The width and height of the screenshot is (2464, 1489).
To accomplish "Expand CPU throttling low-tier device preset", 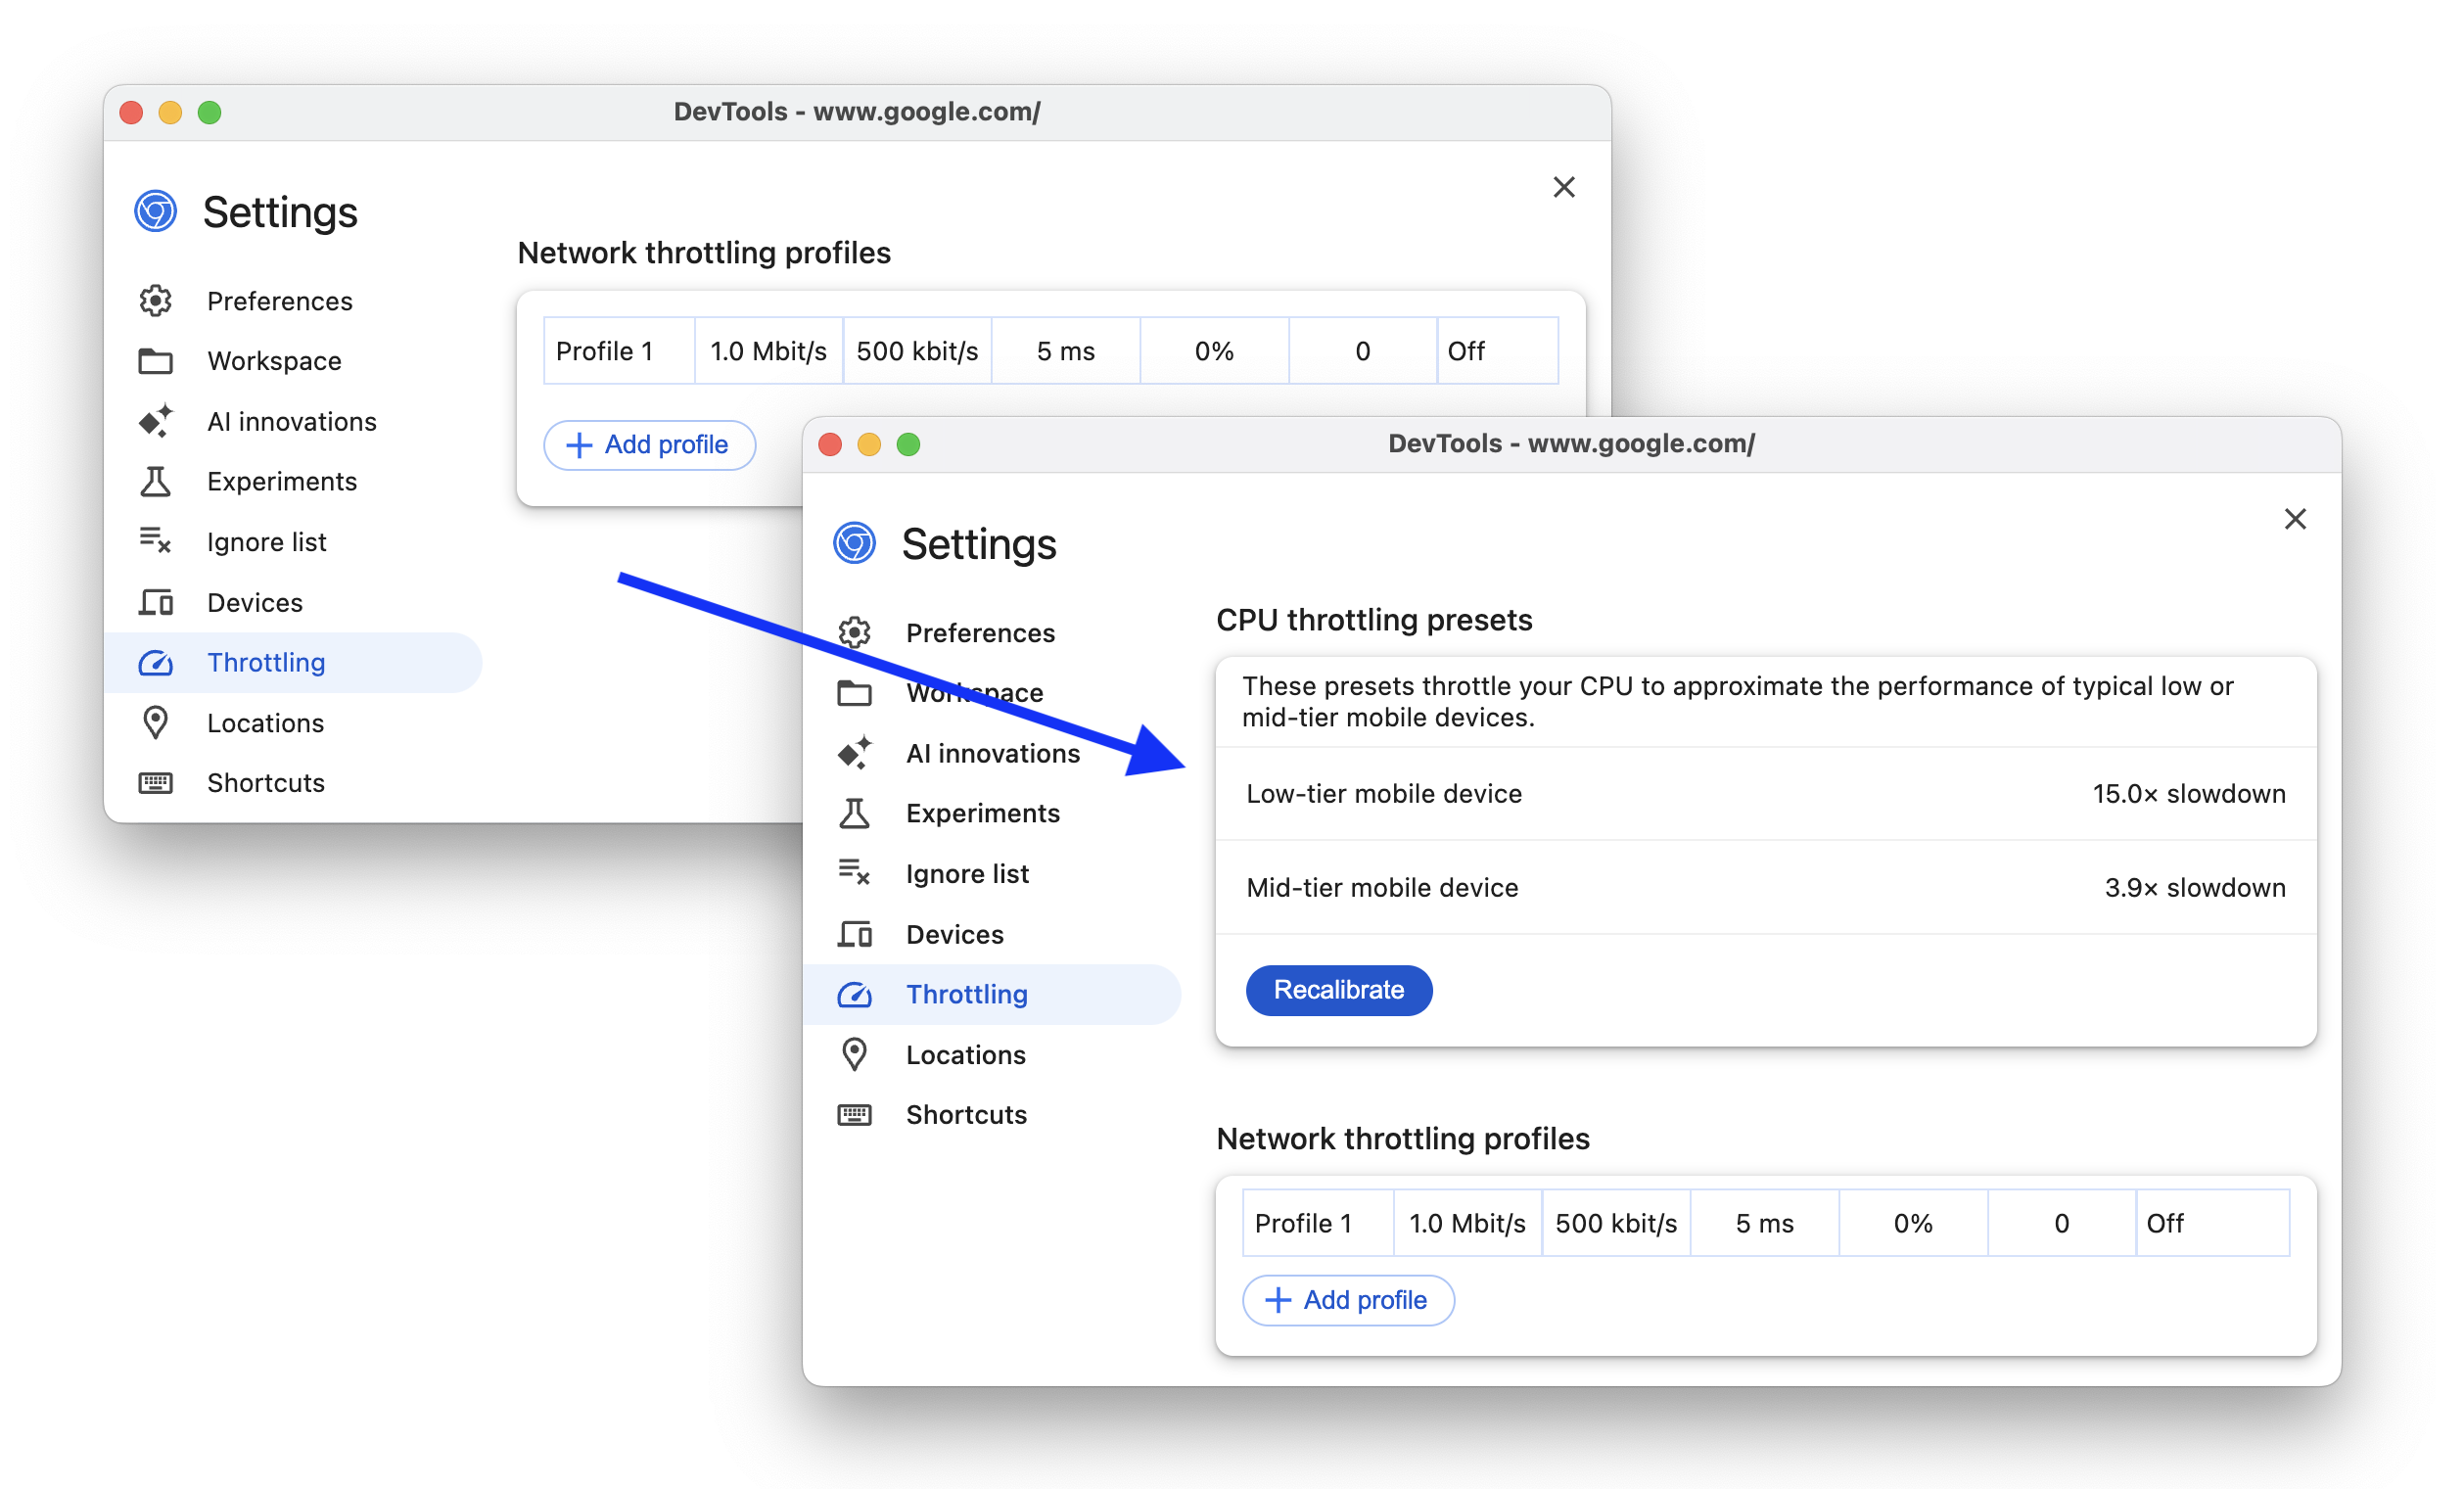I will tap(1760, 794).
